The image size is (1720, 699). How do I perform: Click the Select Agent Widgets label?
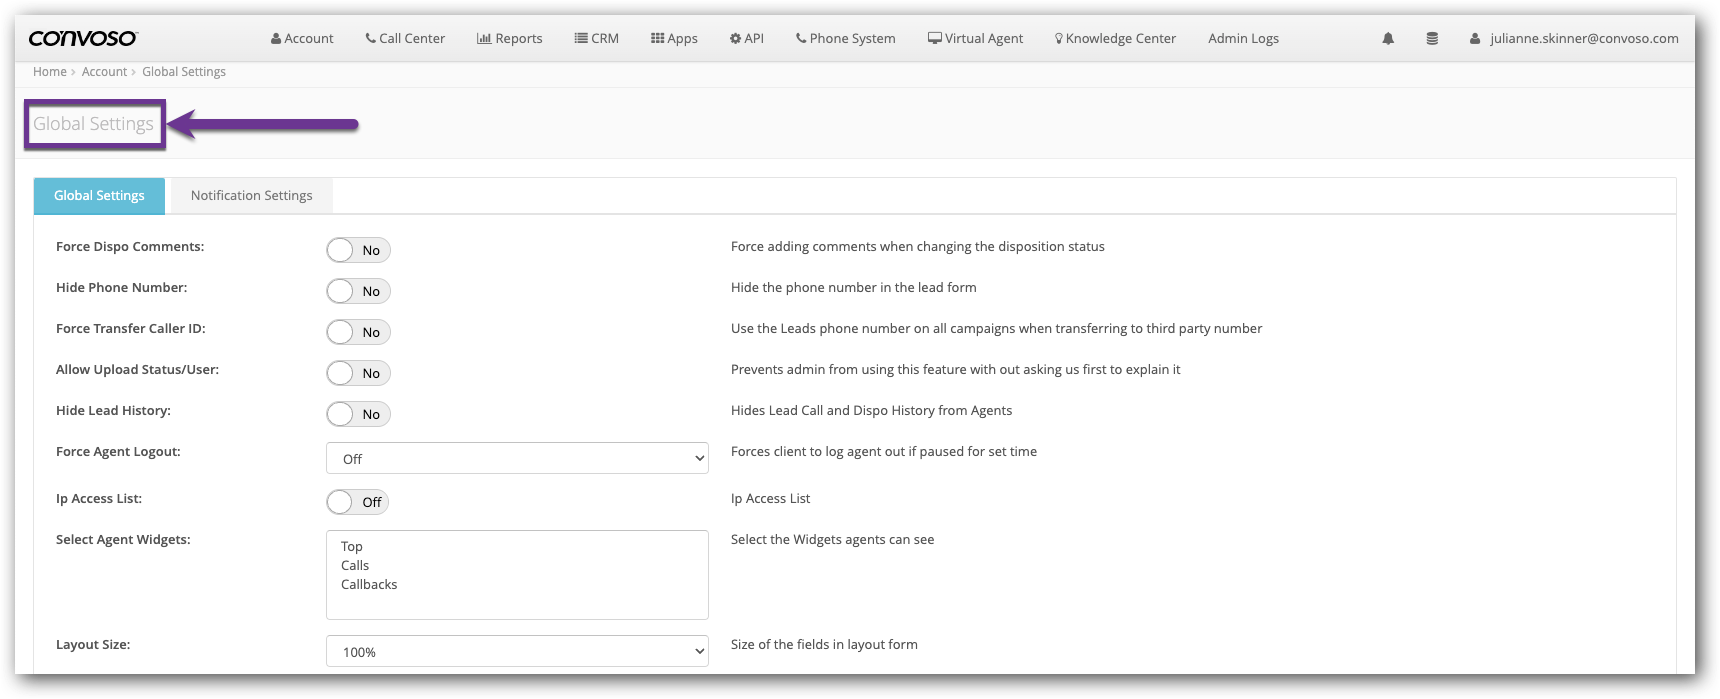123,540
